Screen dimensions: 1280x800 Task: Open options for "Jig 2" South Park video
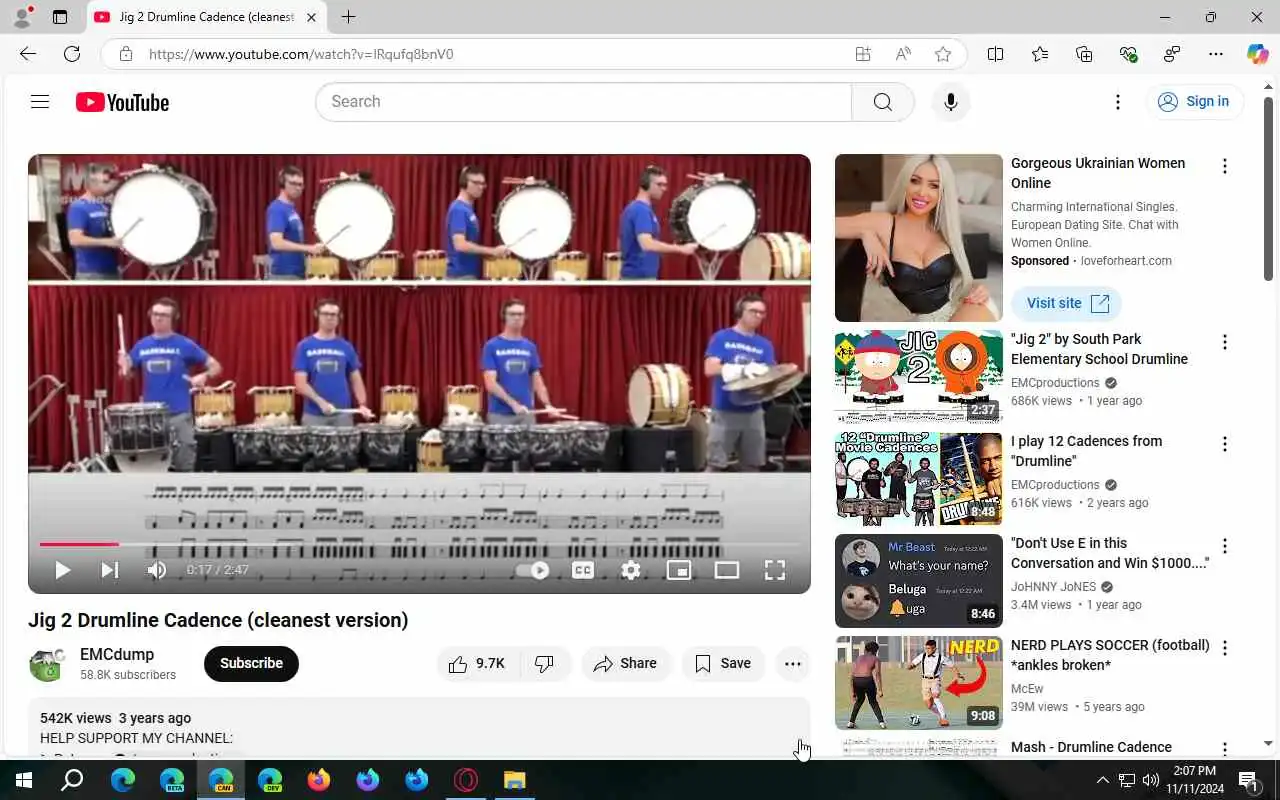pos(1224,343)
